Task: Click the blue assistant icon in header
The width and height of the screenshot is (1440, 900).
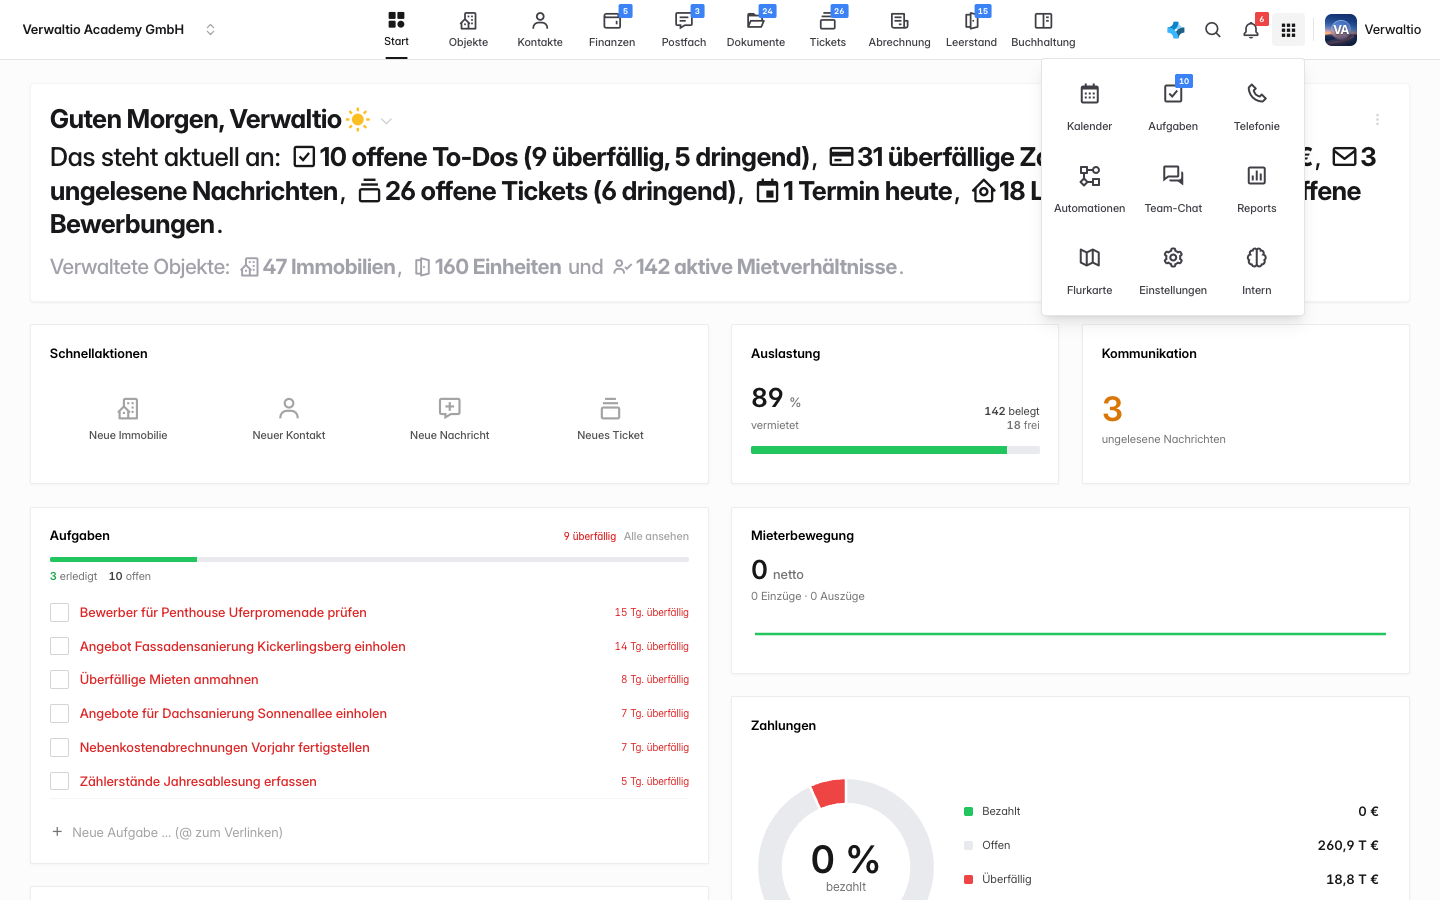Action: point(1176,30)
